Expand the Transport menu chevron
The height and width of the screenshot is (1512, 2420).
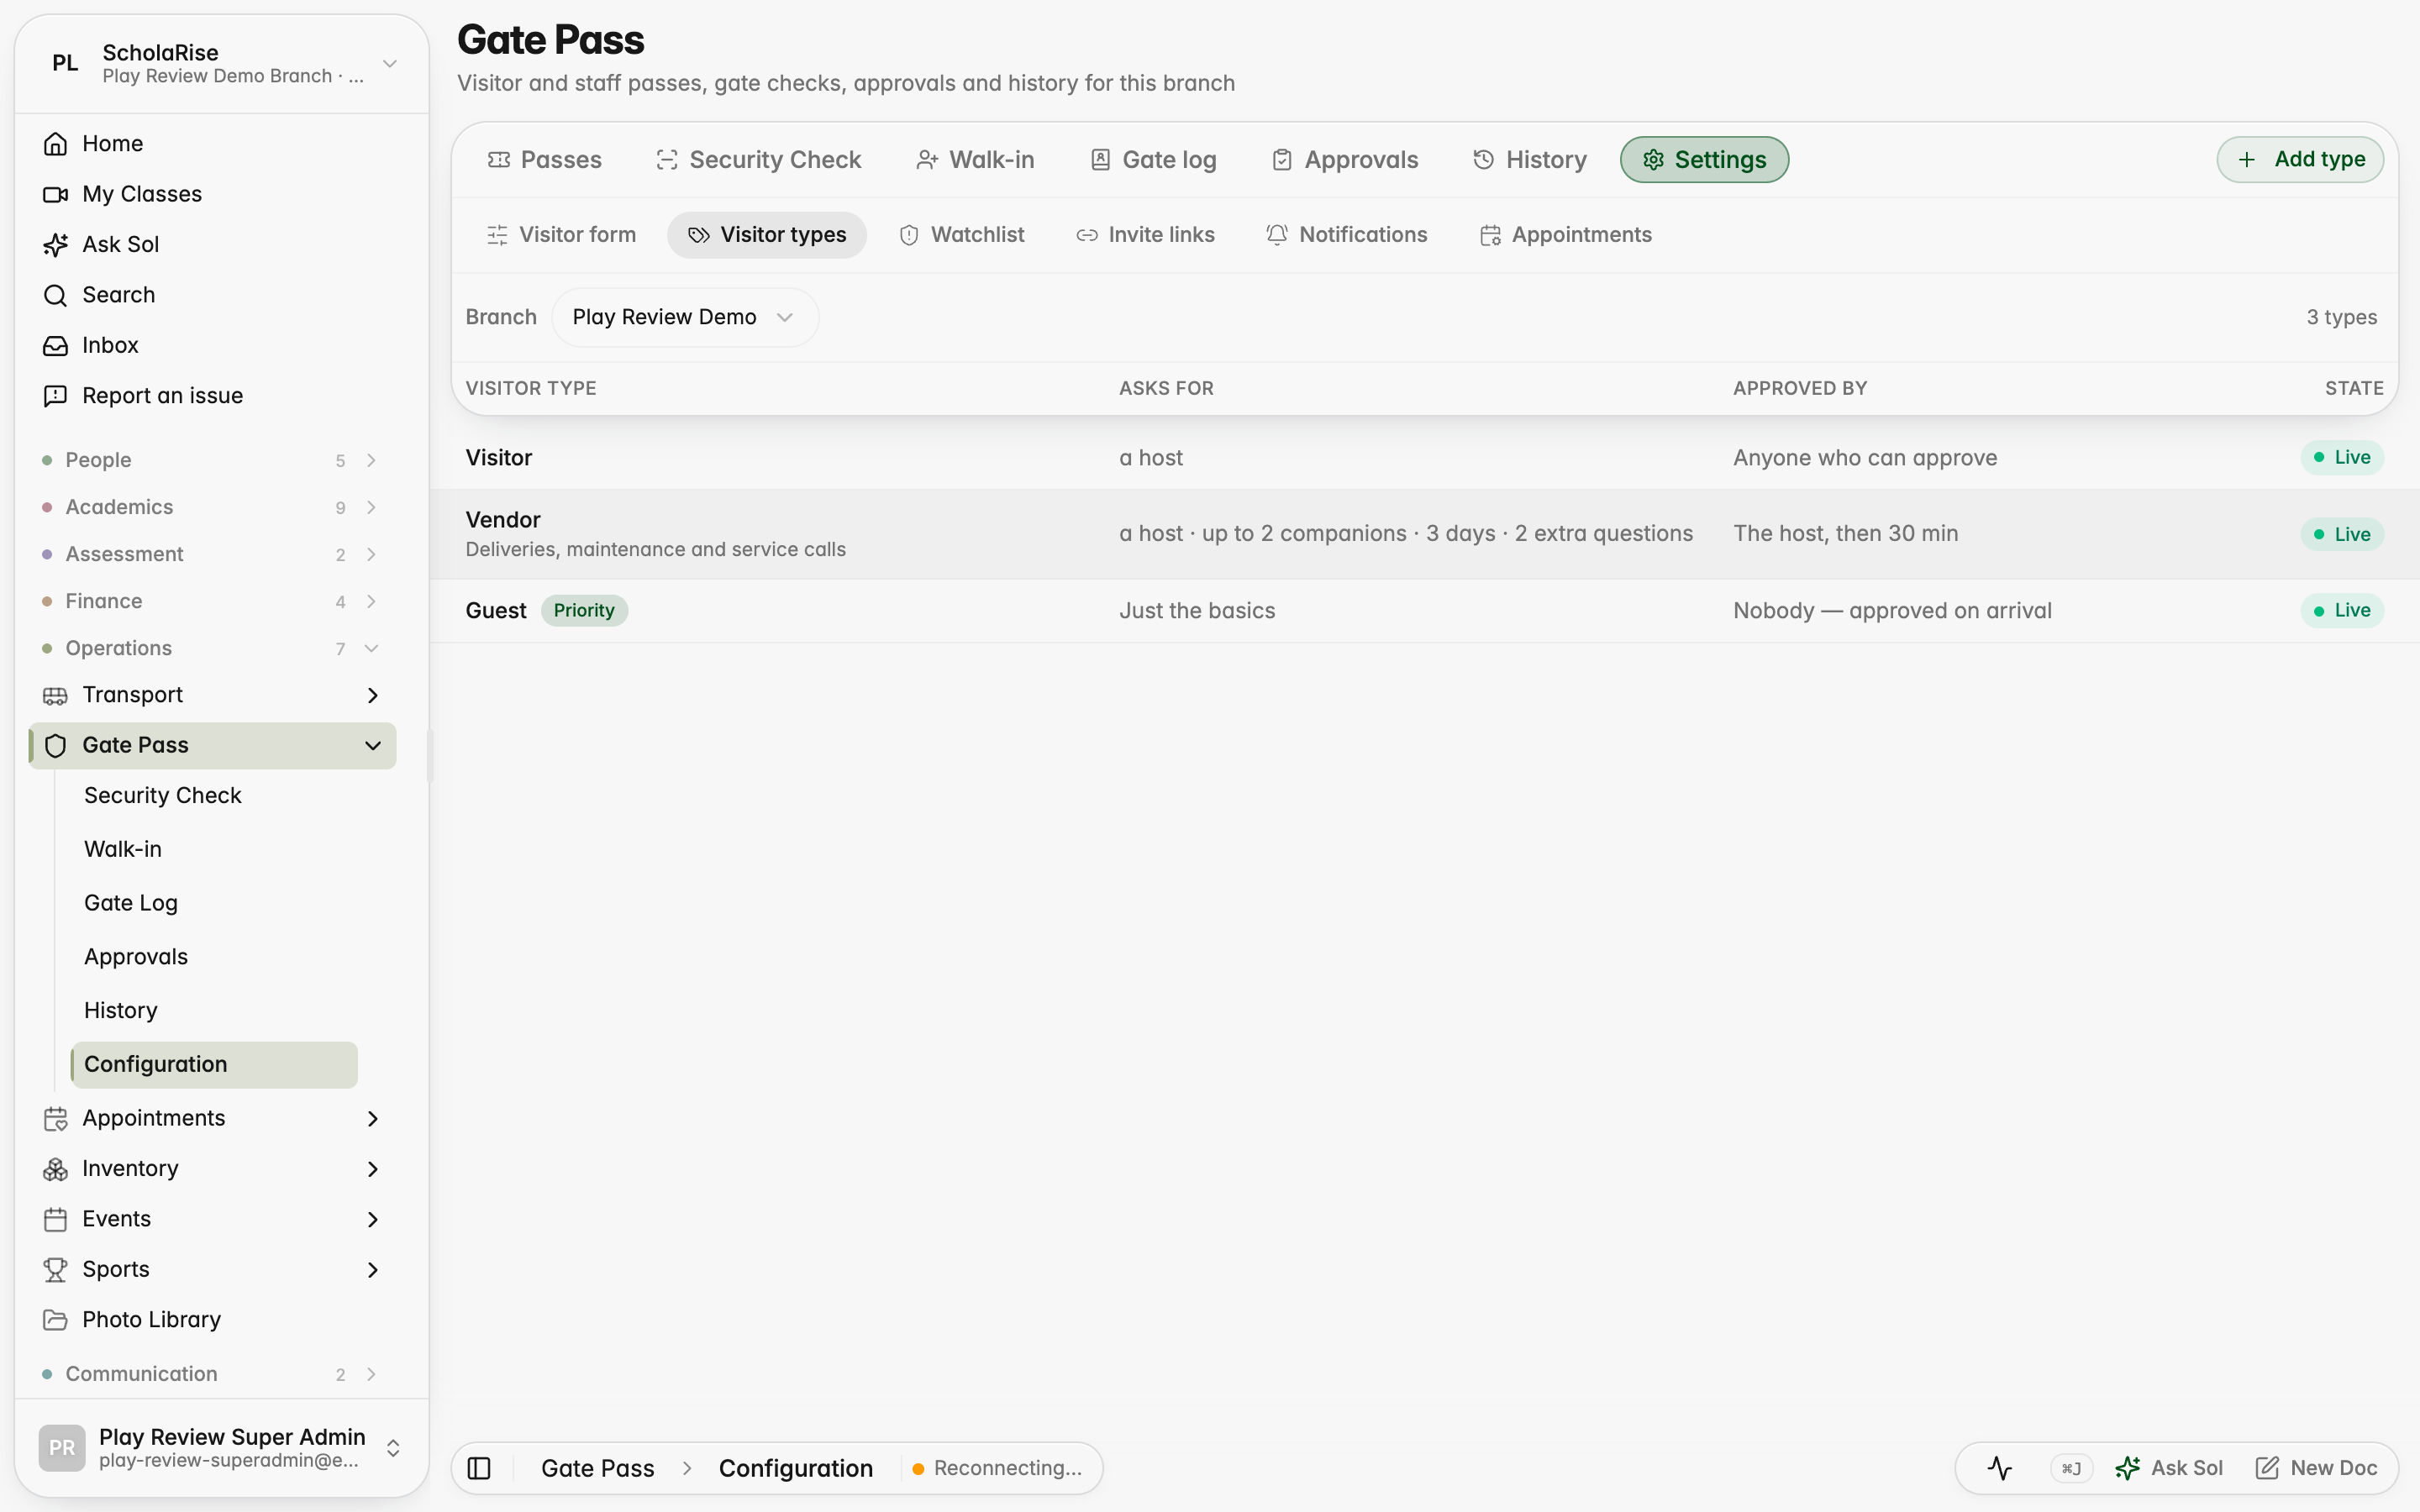373,695
